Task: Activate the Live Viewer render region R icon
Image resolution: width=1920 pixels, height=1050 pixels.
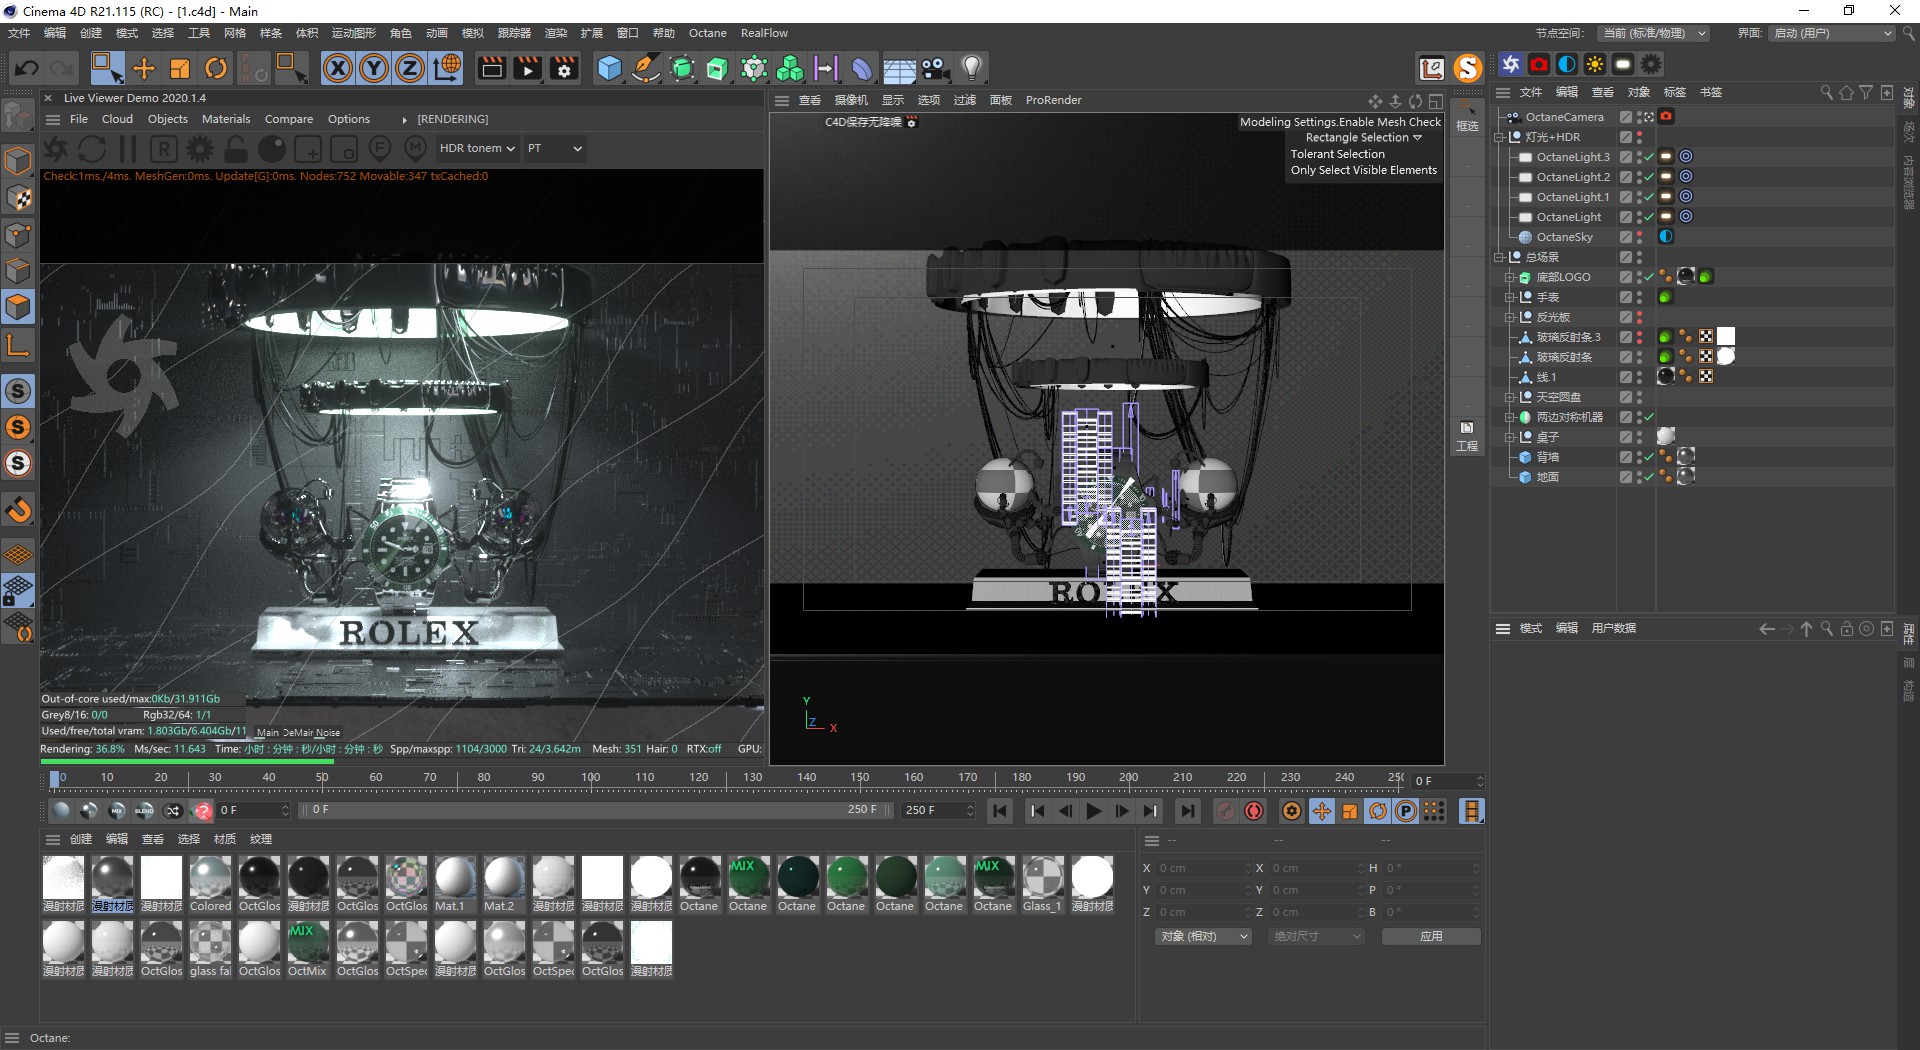Action: coord(164,149)
